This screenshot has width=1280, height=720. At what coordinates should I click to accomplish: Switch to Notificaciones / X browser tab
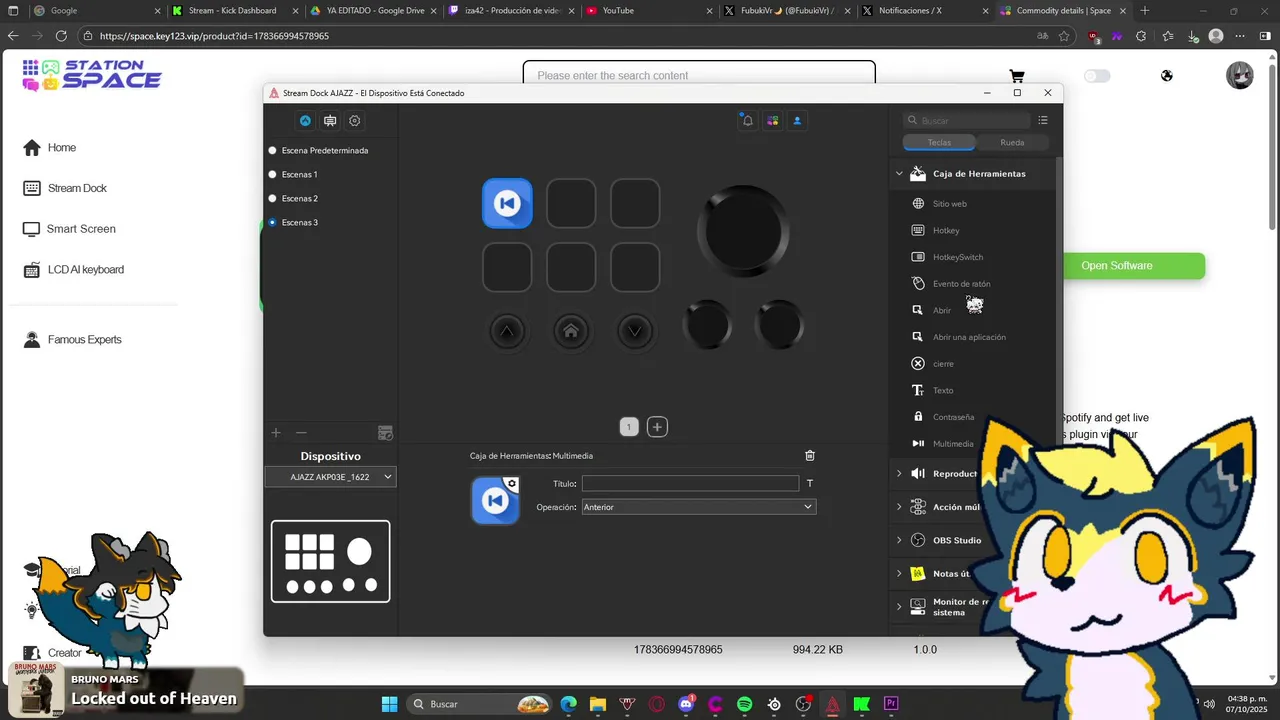coord(924,11)
